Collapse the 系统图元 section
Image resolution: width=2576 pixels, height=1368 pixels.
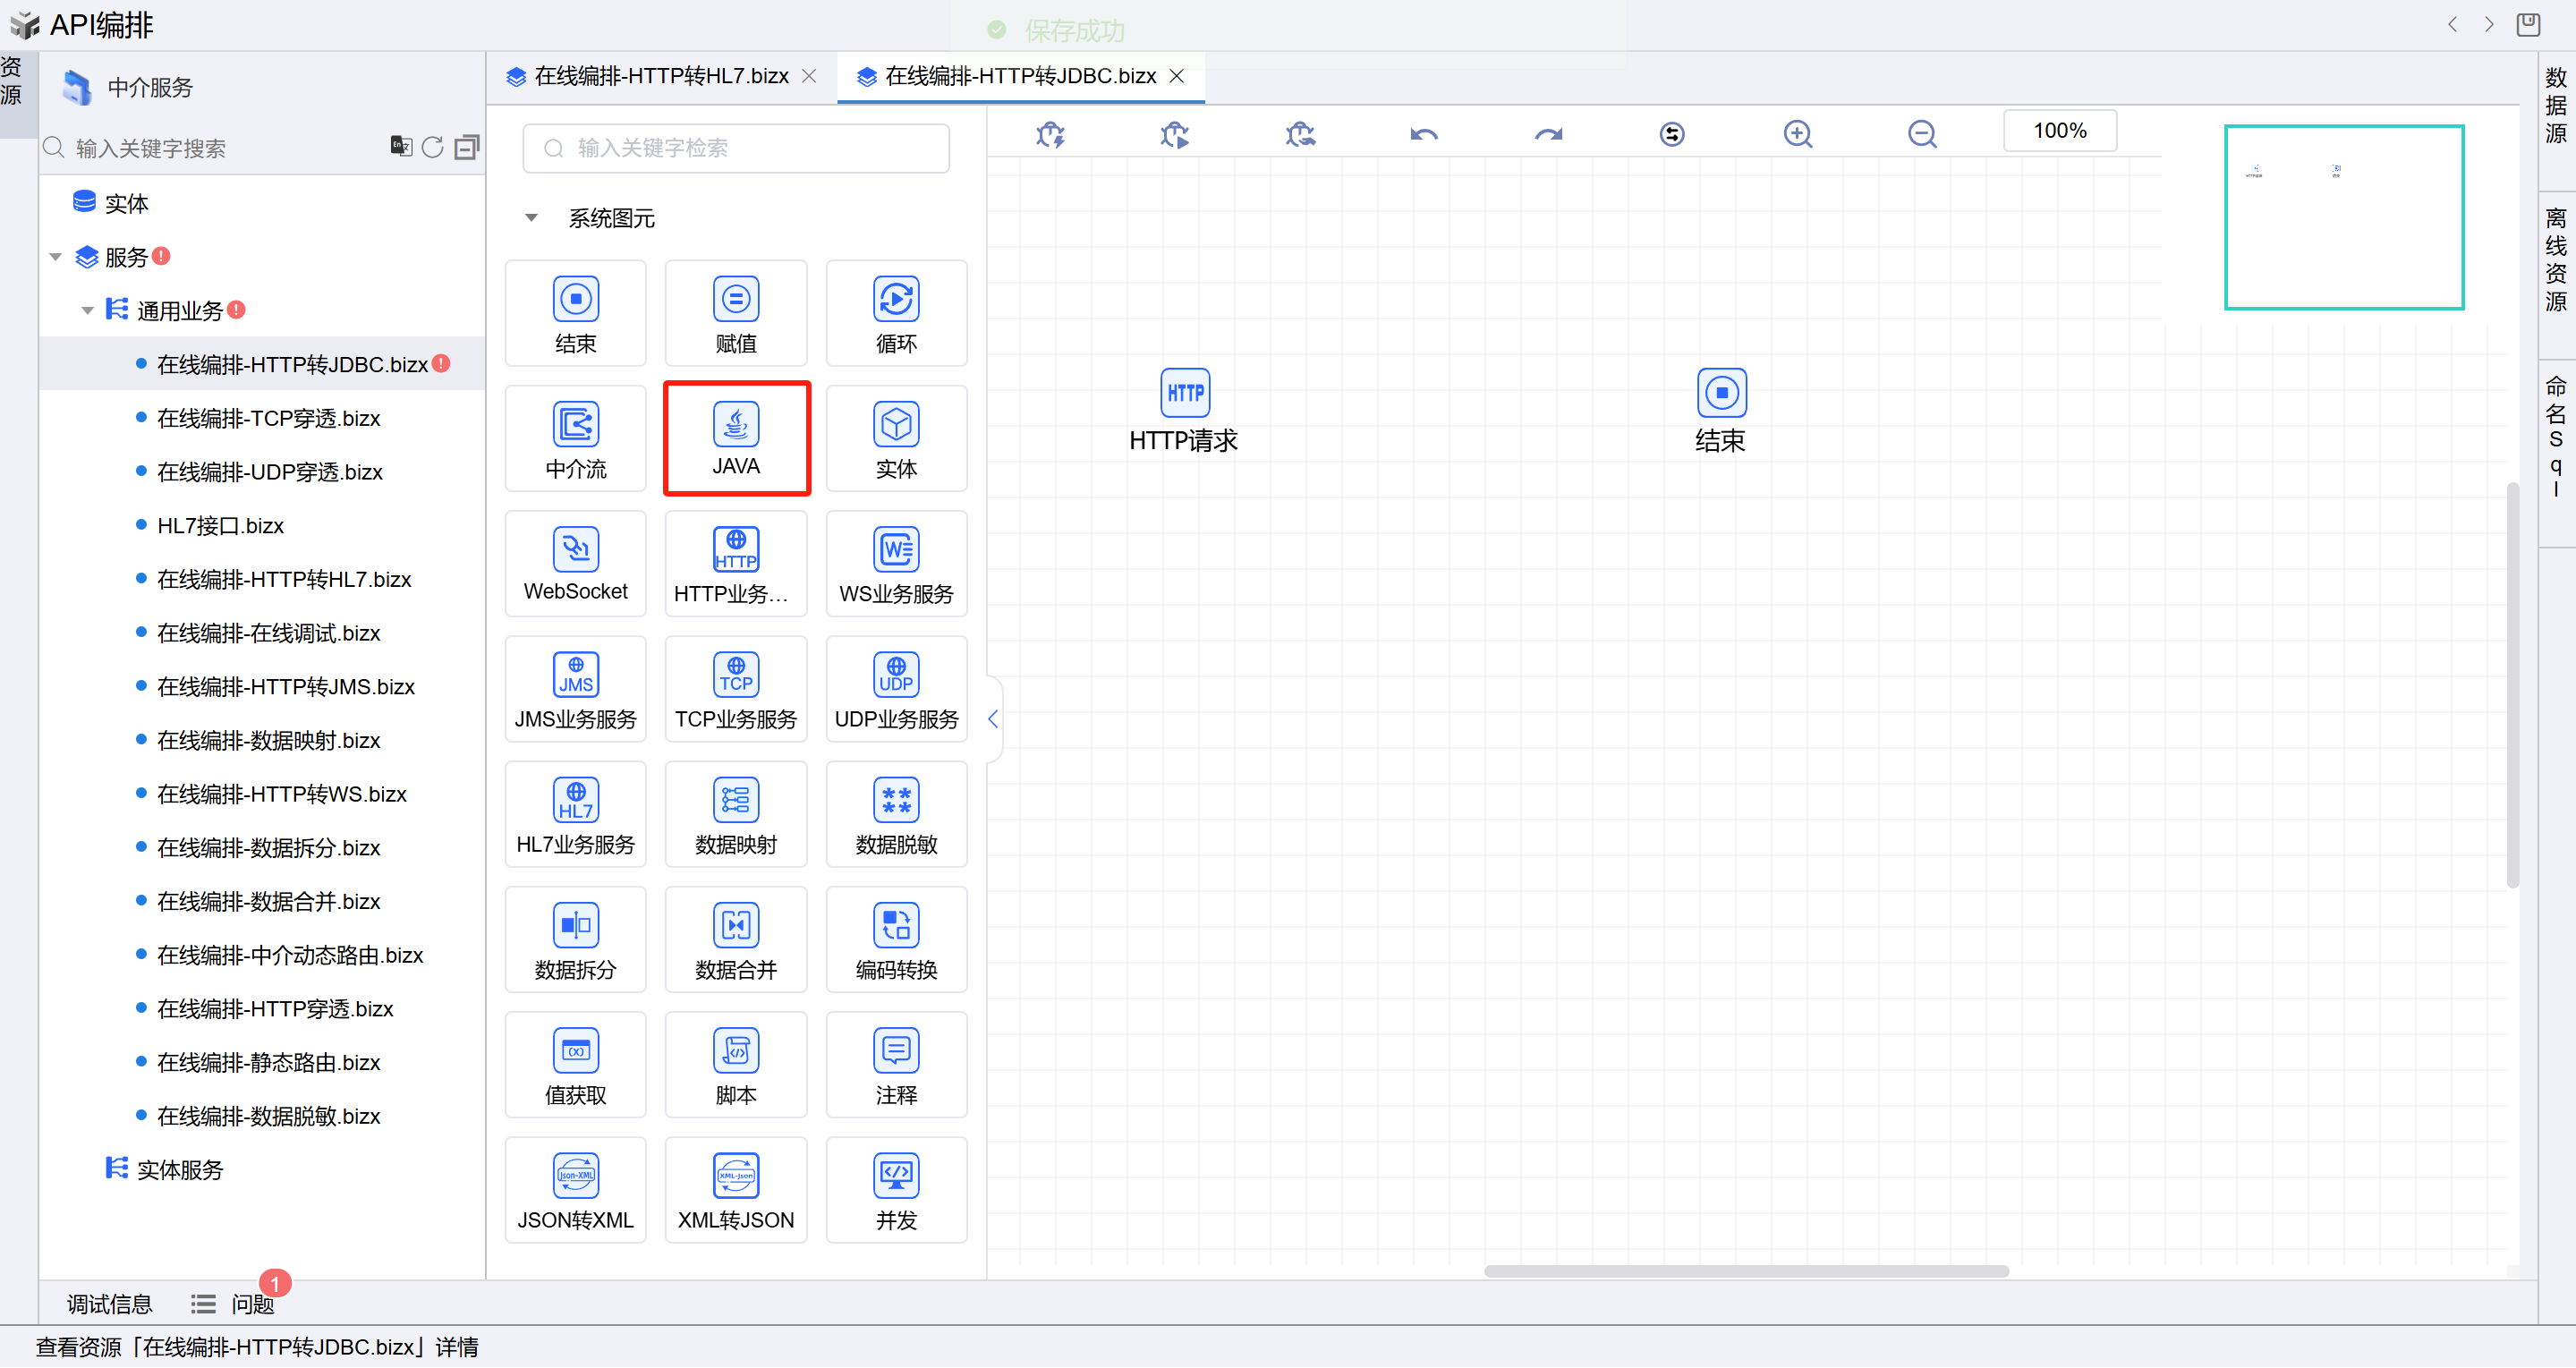[x=532, y=218]
